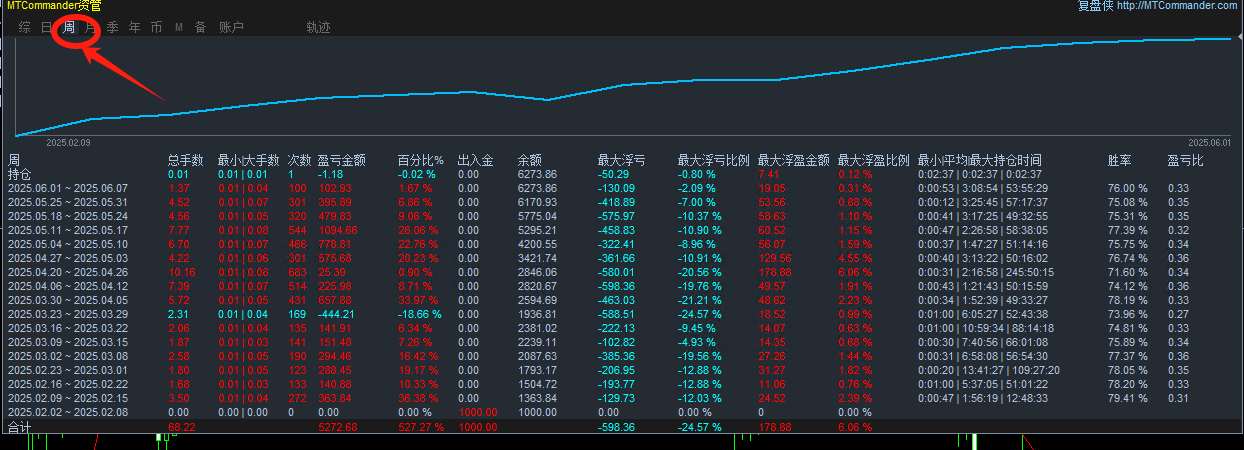Click the percentage value -18.66 %
Image resolution: width=1244 pixels, height=450 pixels.
coord(421,314)
